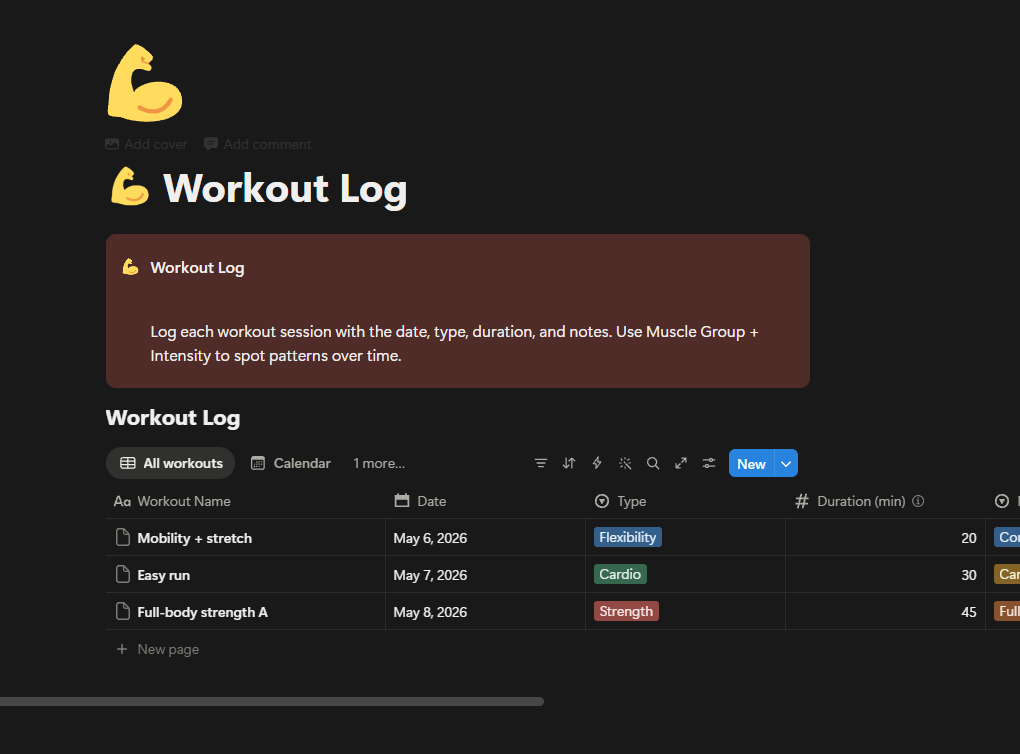Click the page icon beside Easy run
1020x754 pixels.
[122, 574]
